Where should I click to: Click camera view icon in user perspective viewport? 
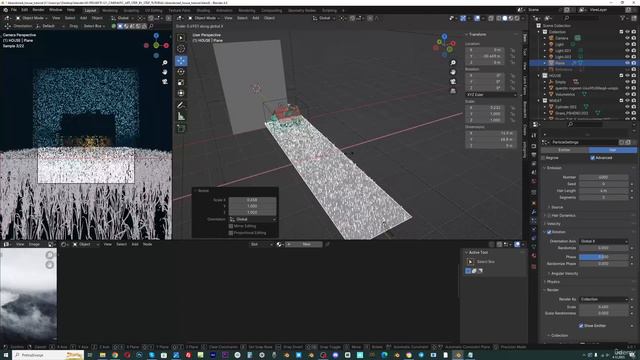tap(453, 81)
